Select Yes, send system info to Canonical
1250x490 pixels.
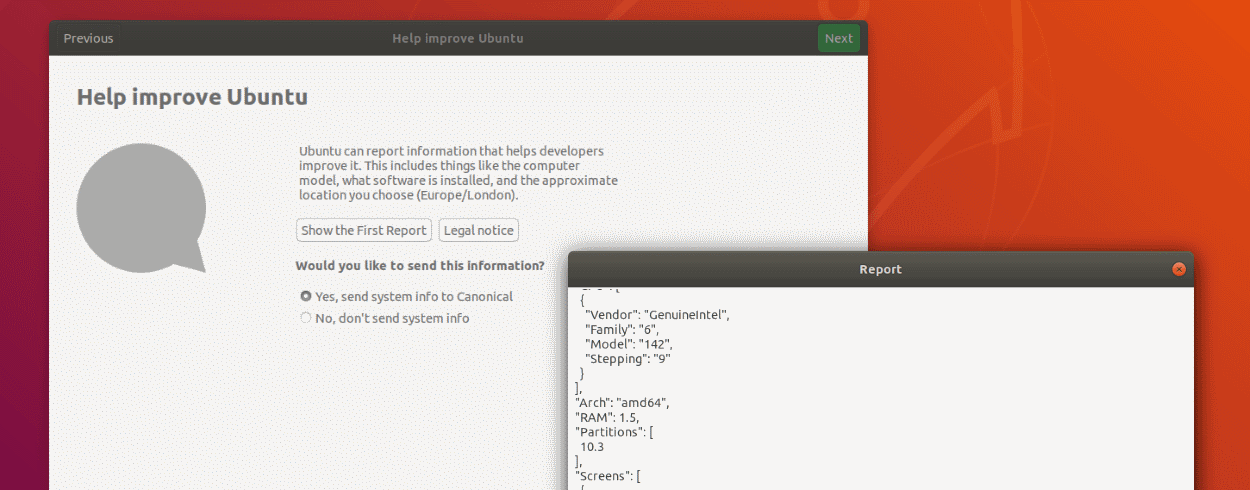tap(407, 296)
